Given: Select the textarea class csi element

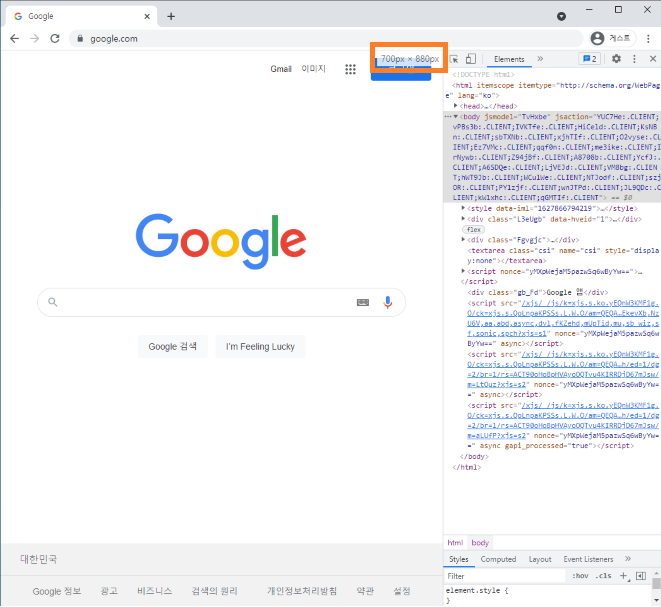Looking at the screenshot, I should click(x=563, y=255).
